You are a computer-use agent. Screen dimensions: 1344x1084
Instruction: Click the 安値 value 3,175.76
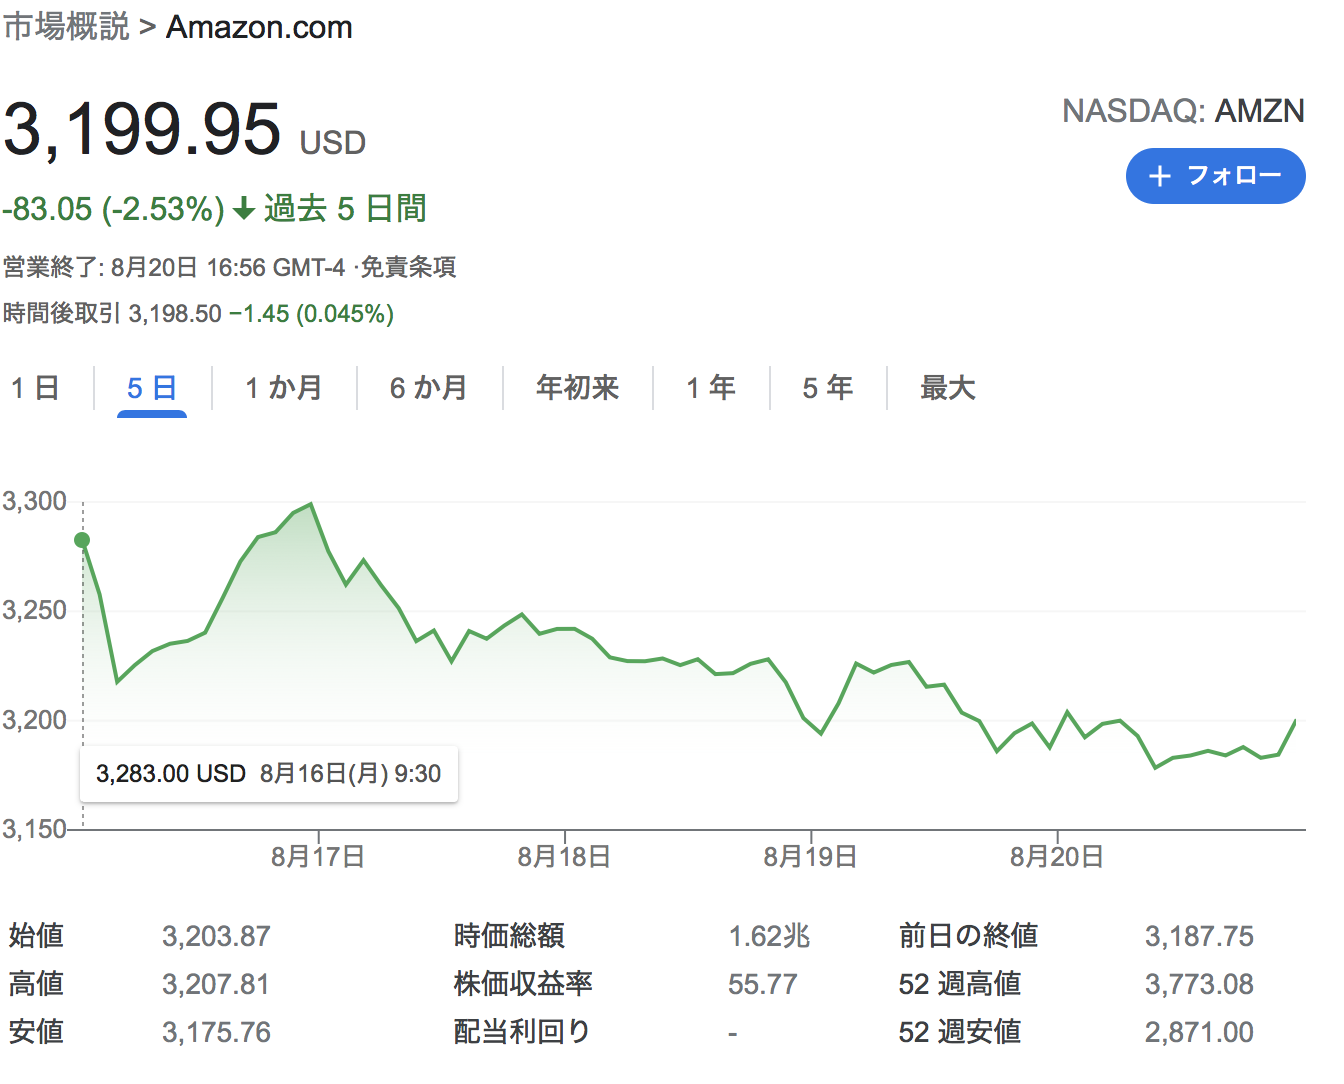click(216, 1033)
